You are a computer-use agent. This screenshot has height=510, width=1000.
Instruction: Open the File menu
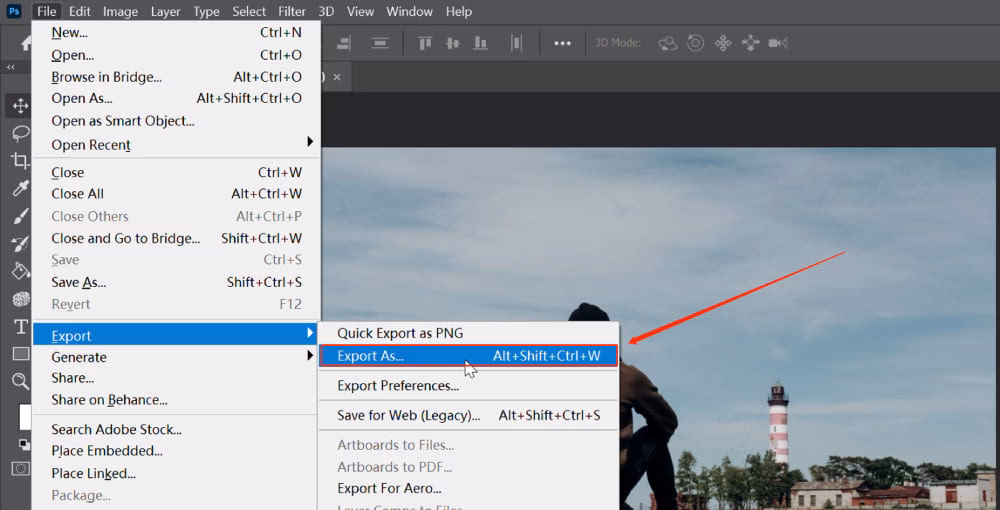[x=47, y=11]
